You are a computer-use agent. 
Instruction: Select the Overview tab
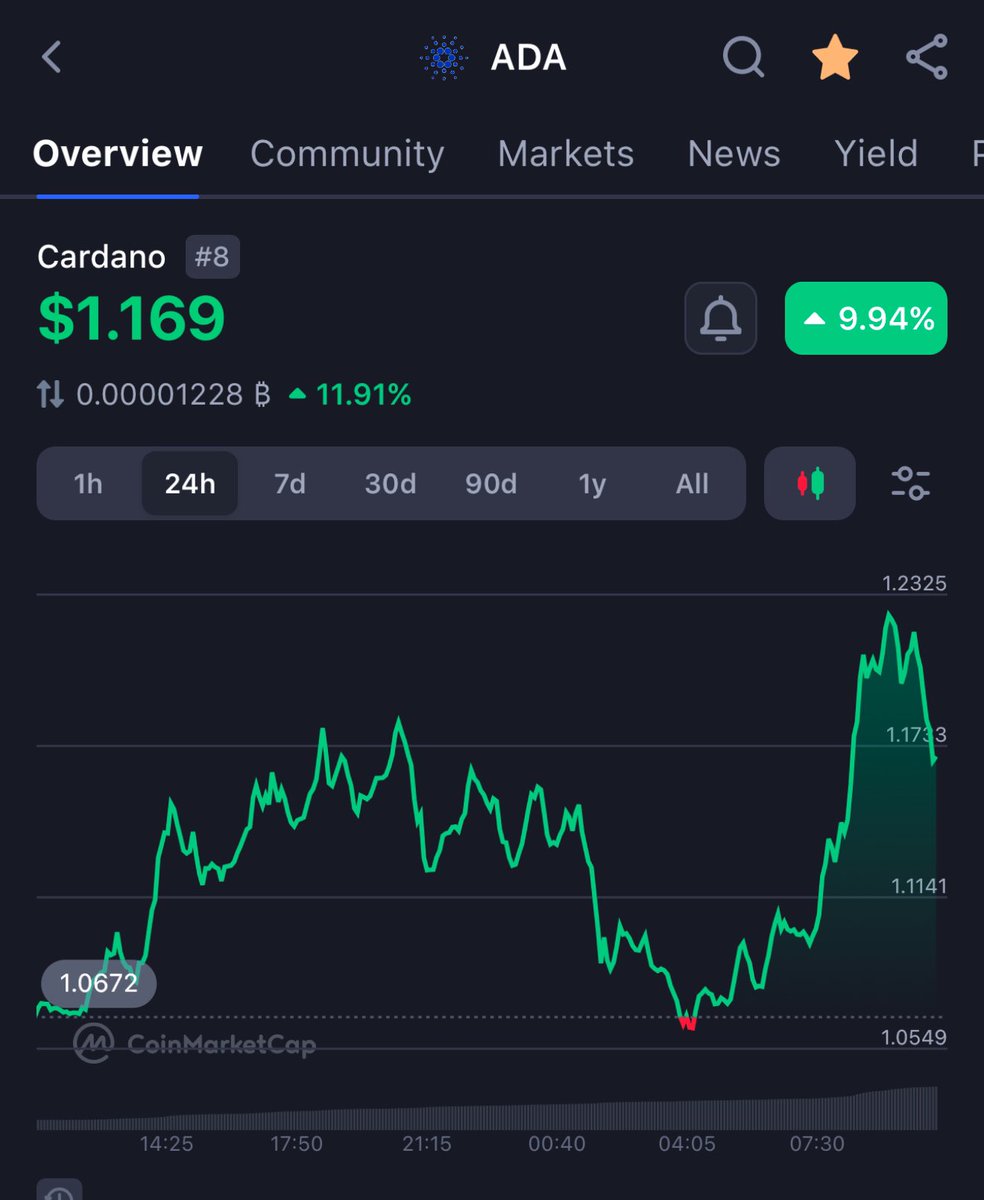(x=117, y=153)
